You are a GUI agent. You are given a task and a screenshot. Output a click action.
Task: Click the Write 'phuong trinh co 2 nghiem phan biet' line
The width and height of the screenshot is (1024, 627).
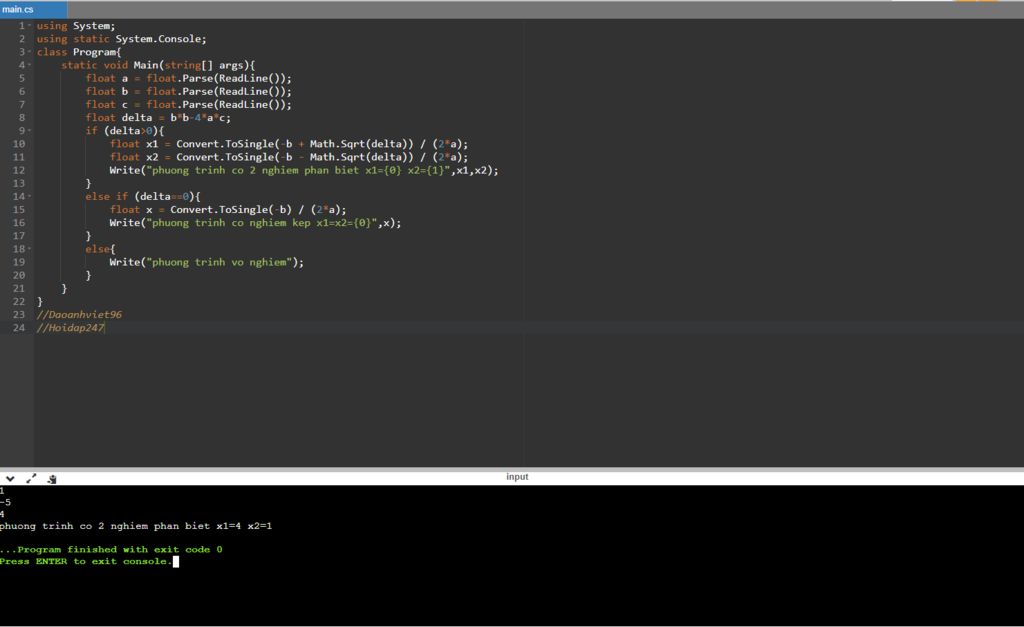point(304,170)
